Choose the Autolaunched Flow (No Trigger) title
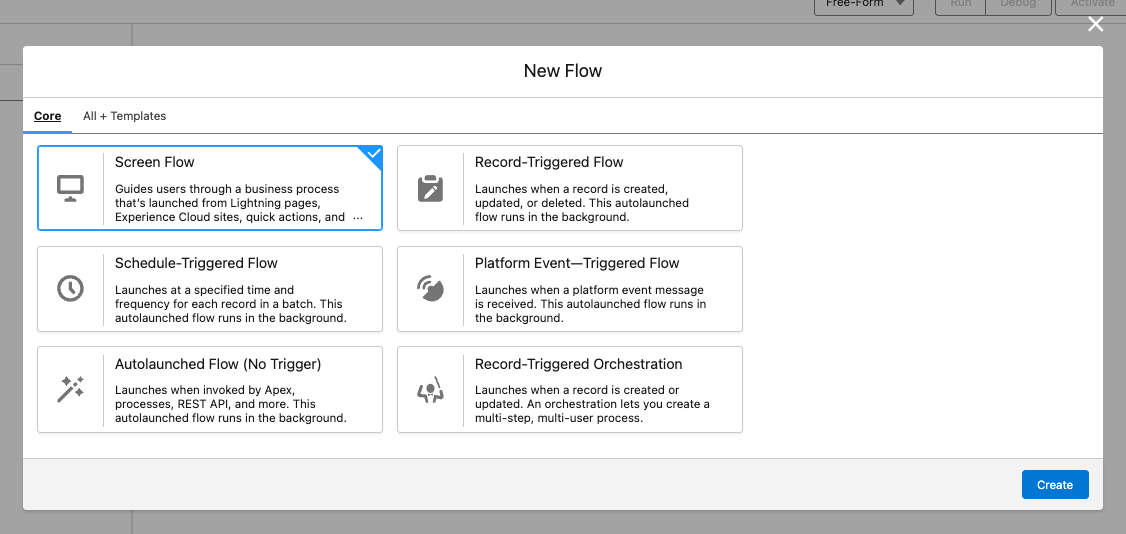This screenshot has width=1126, height=534. point(218,364)
